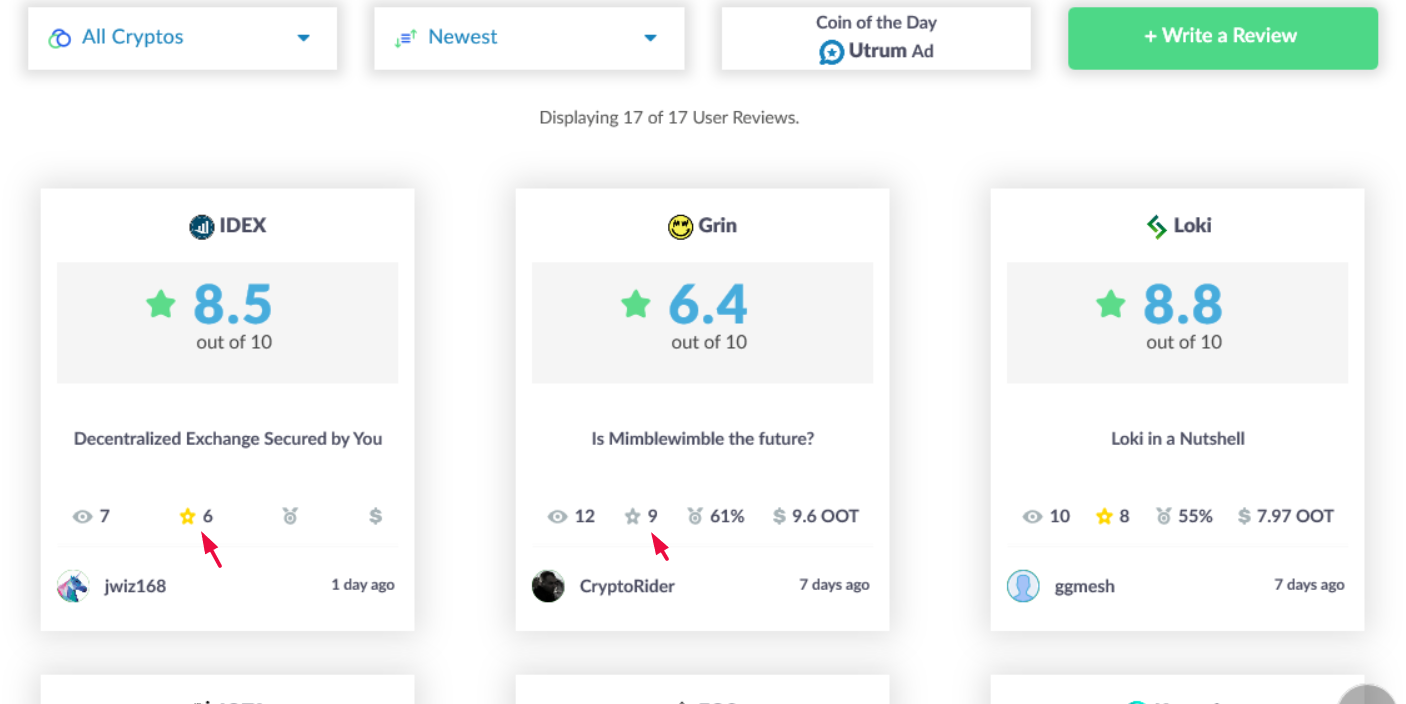The width and height of the screenshot is (1406, 704).
Task: Click the 8.5 rating score
Action: pos(233,304)
